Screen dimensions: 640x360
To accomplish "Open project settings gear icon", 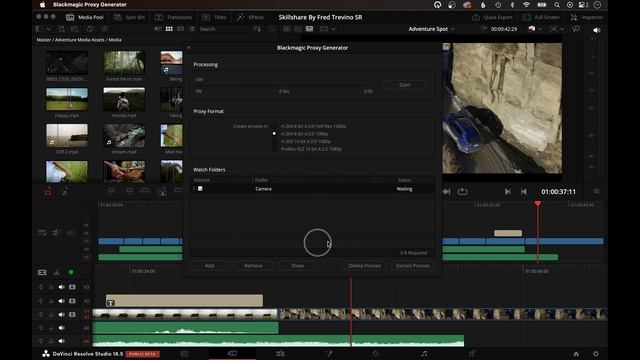I will [596, 354].
